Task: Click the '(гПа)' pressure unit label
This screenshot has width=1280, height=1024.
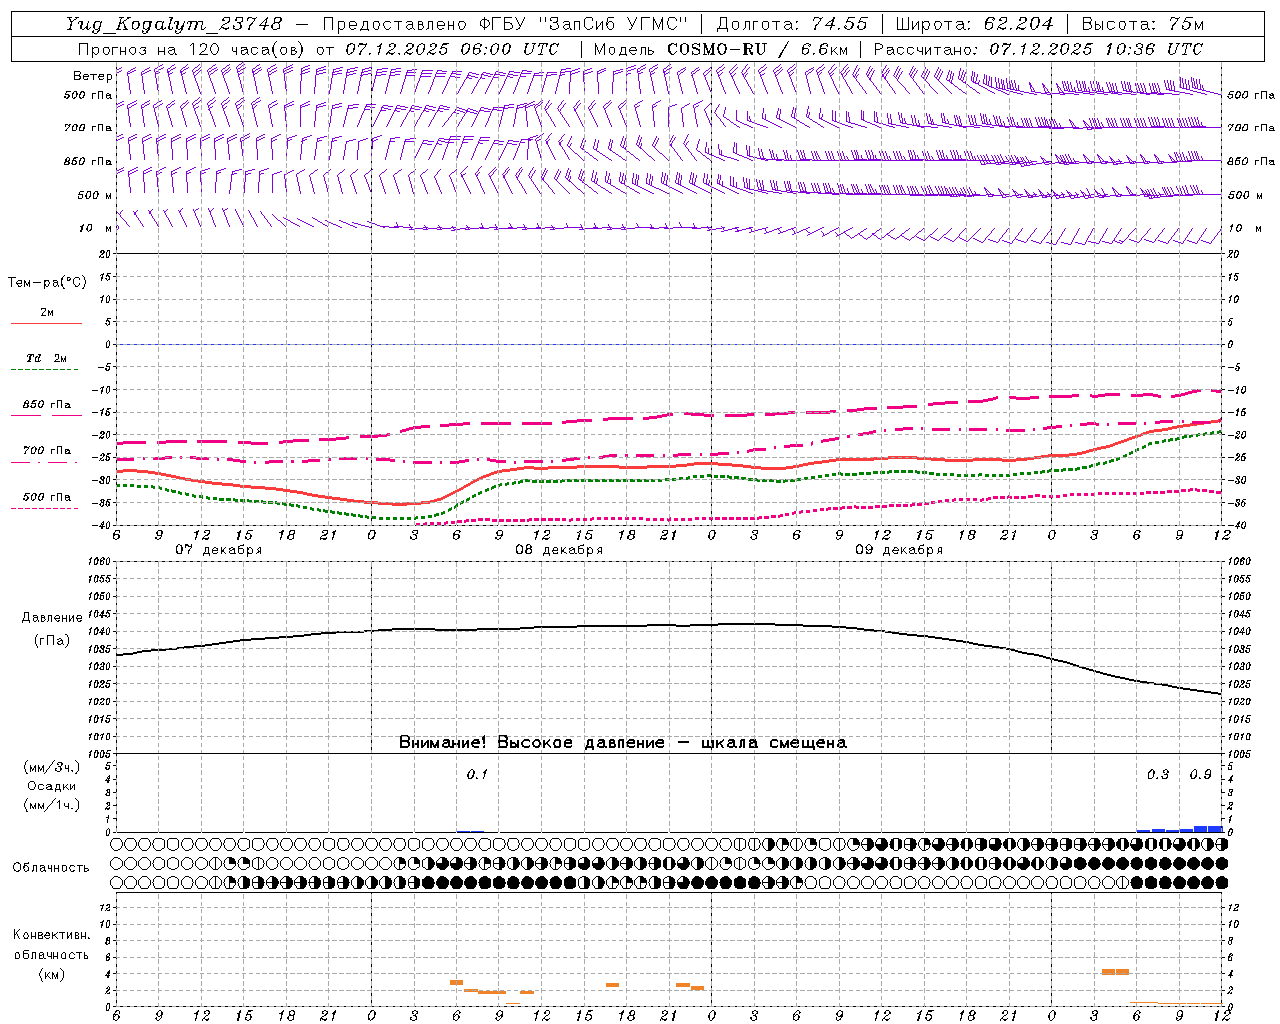Action: click(51, 640)
